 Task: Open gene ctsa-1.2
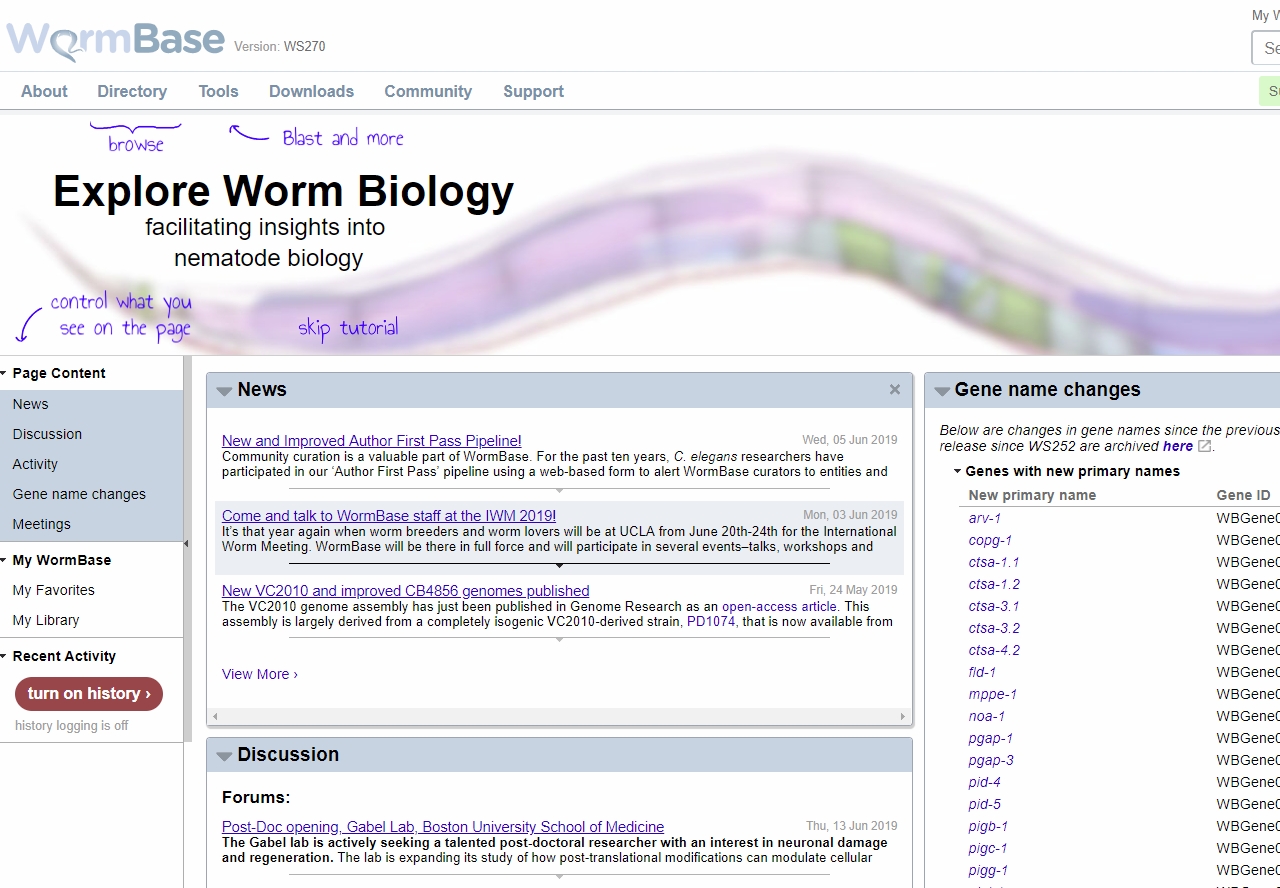pyautogui.click(x=994, y=584)
